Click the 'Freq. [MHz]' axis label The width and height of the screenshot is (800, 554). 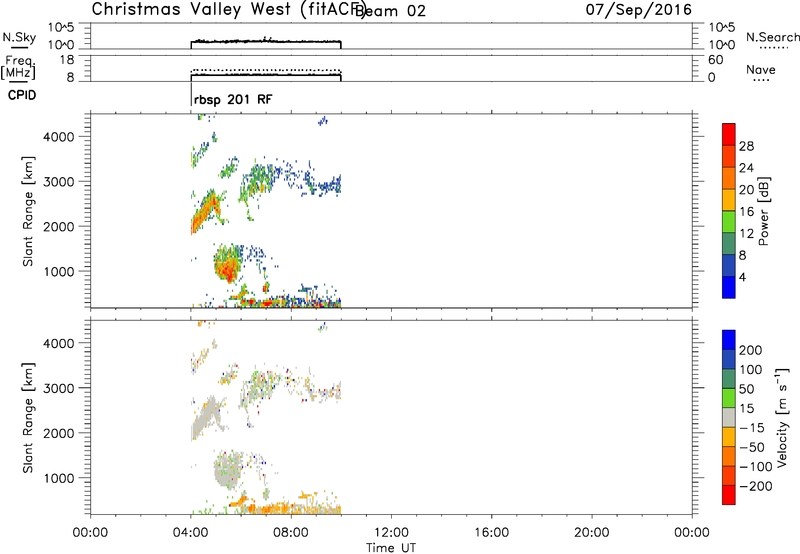pyautogui.click(x=18, y=67)
